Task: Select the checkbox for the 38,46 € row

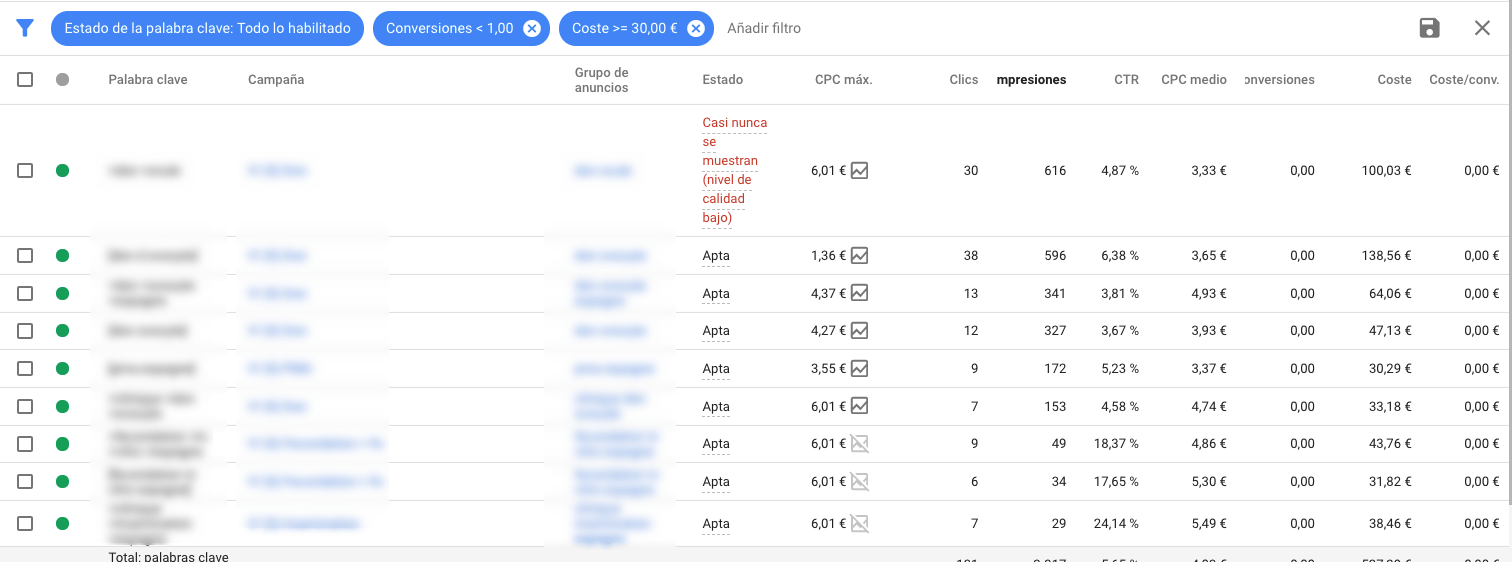Action: [25, 523]
